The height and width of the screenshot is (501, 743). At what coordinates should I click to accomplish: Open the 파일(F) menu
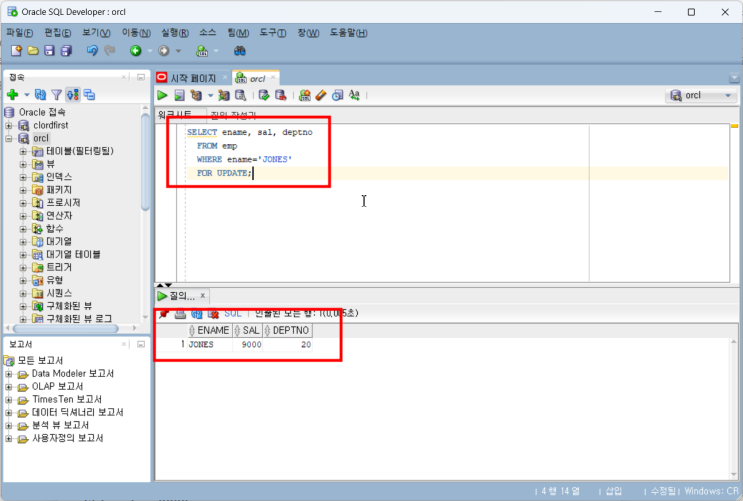[19, 33]
